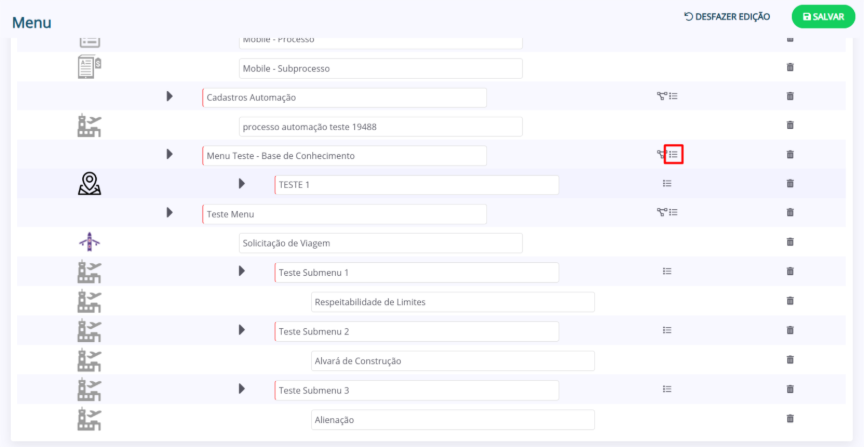Click factory icon beside Alvará de Construção
This screenshot has width=864, height=447.
click(89, 360)
